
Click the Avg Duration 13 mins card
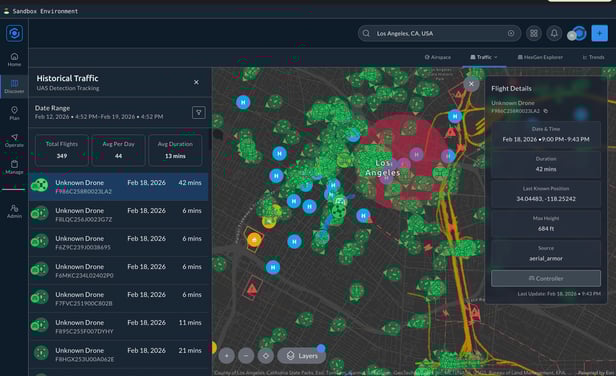coord(175,150)
